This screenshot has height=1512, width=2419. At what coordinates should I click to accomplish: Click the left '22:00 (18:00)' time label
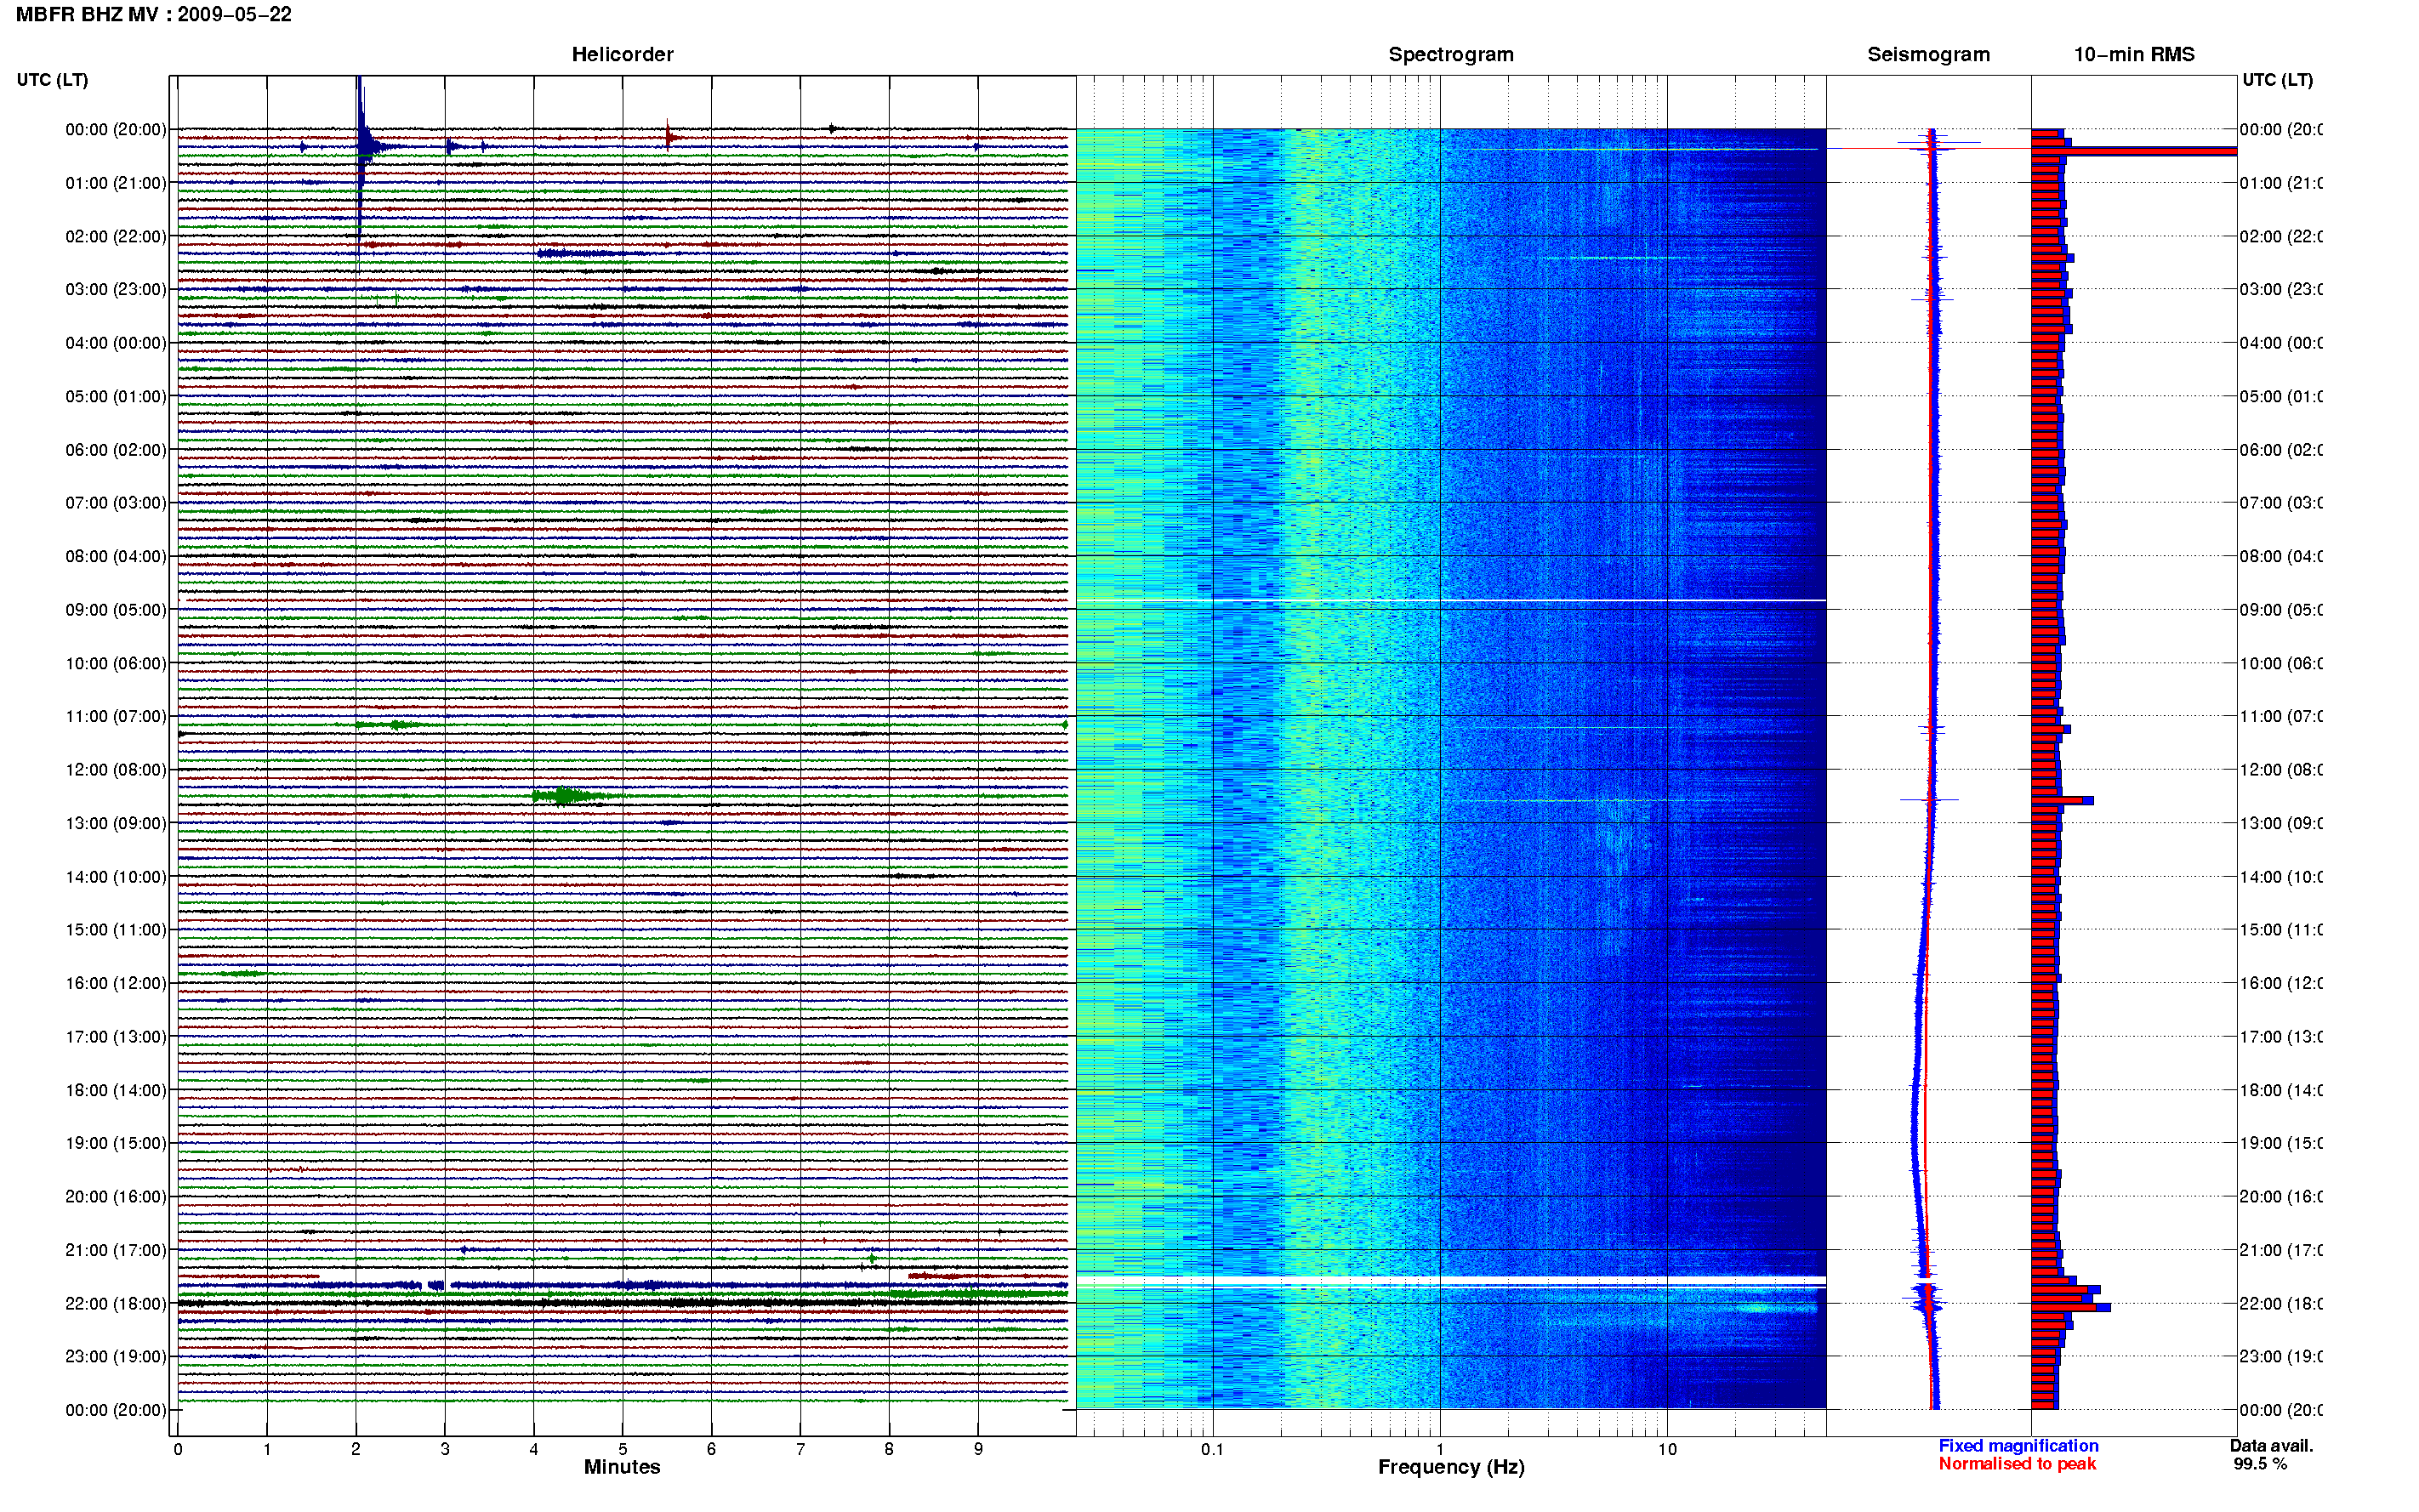coord(116,1304)
